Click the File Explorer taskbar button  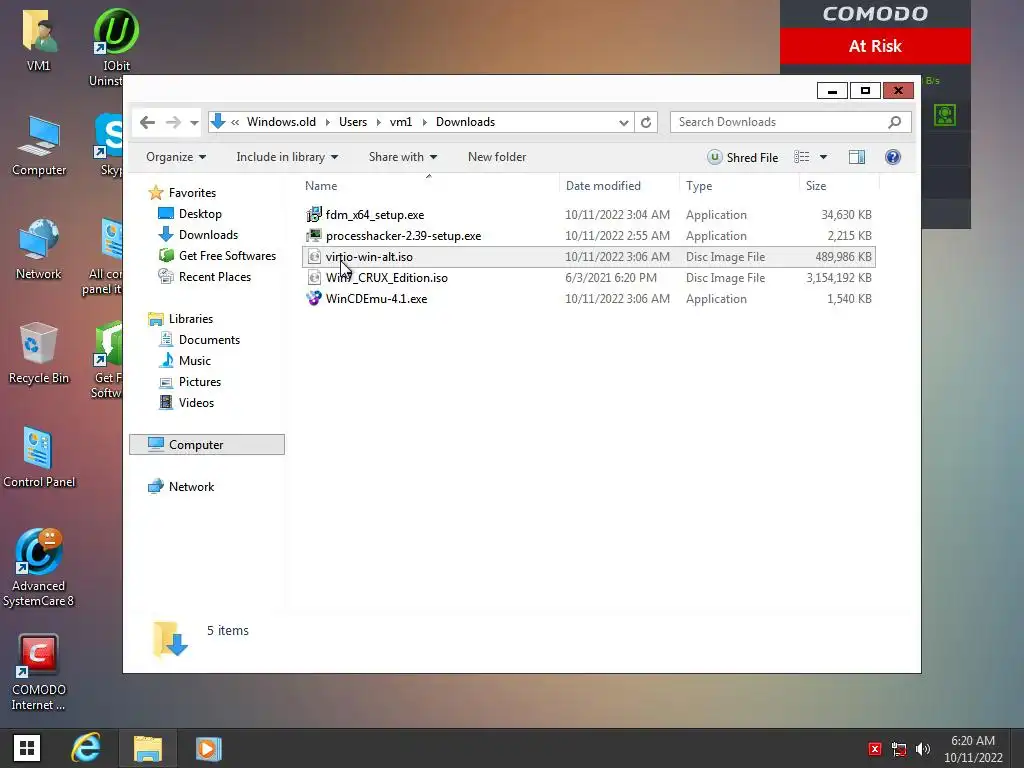coord(148,748)
